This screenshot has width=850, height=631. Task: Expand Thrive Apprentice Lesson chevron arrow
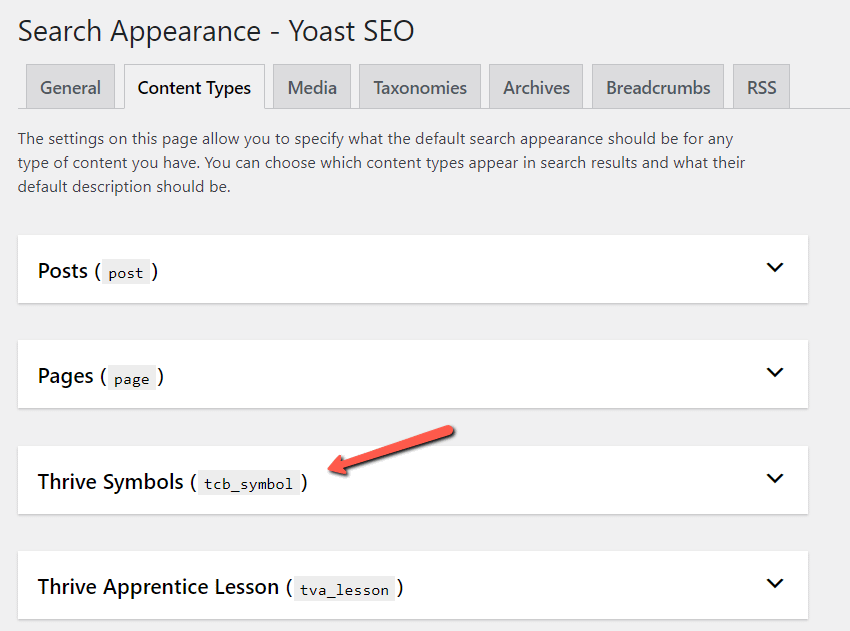(x=775, y=583)
